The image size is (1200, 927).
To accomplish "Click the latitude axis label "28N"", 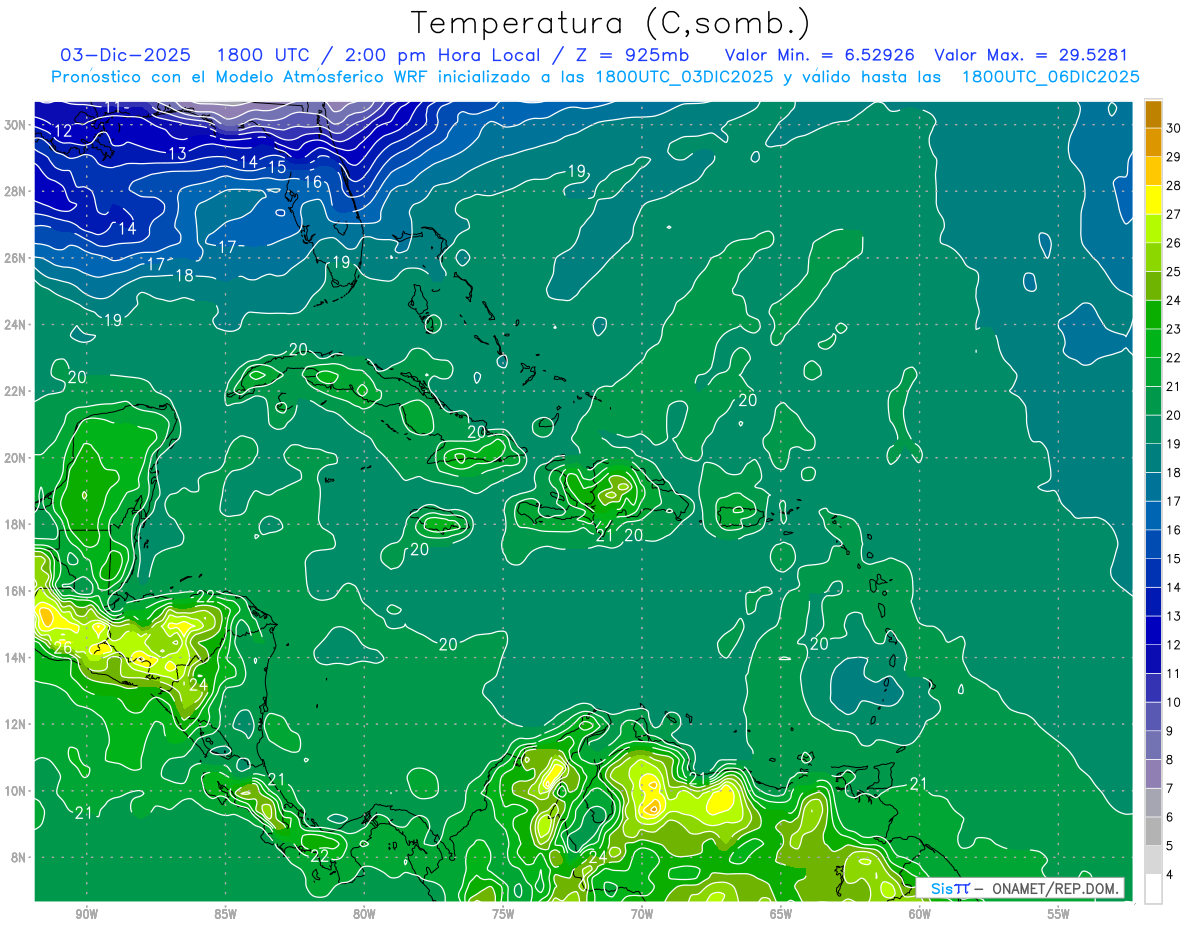I will tap(15, 191).
